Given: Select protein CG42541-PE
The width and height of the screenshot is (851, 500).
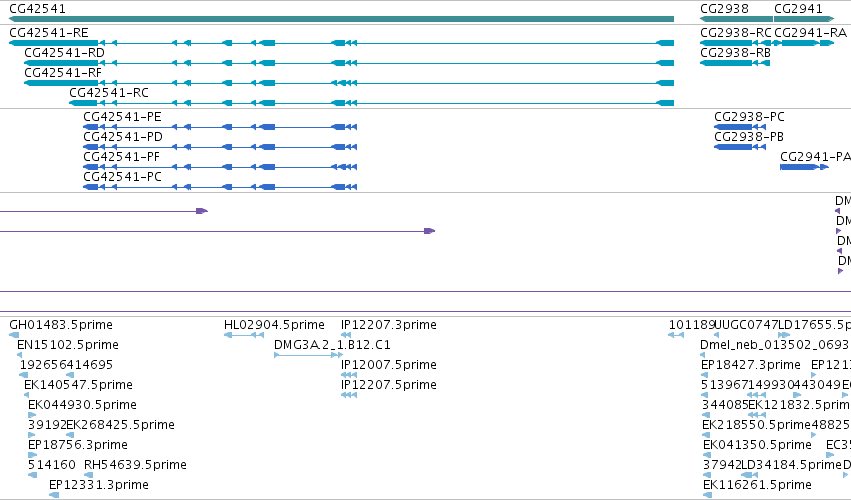Looking at the screenshot, I should pos(122,117).
